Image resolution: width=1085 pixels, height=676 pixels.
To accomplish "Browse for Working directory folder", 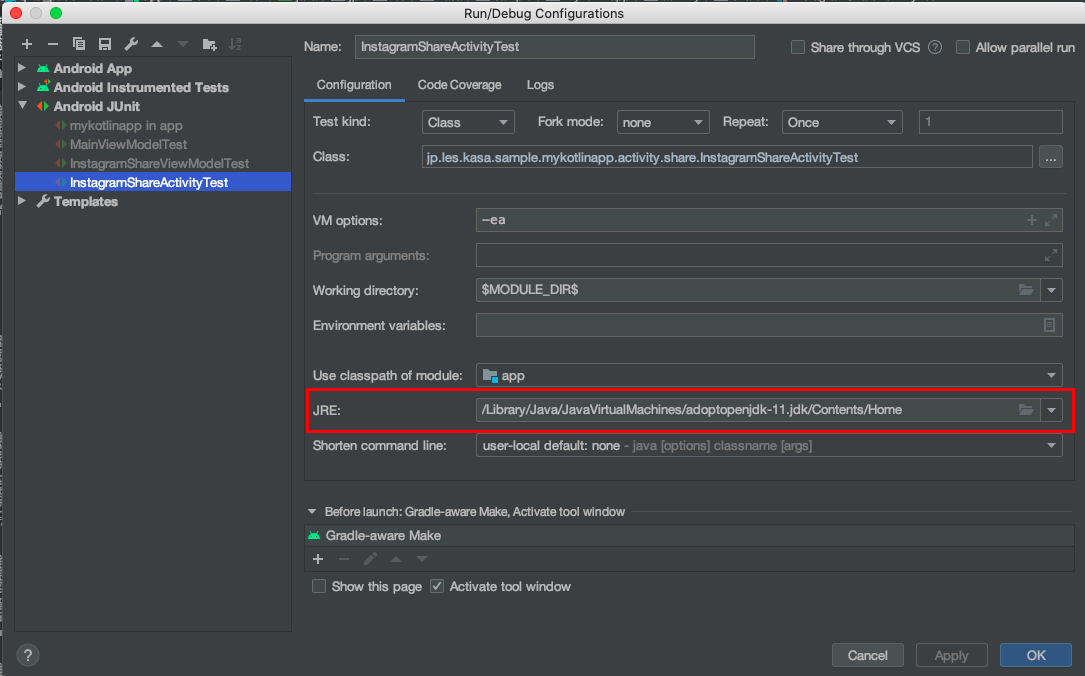I will click(1025, 290).
